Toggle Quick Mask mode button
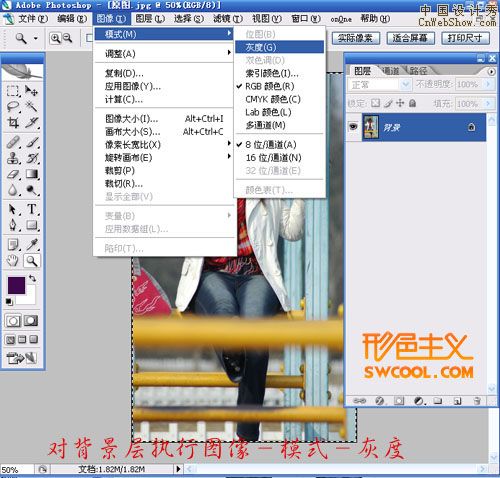This screenshot has height=478, width=500. click(31, 321)
